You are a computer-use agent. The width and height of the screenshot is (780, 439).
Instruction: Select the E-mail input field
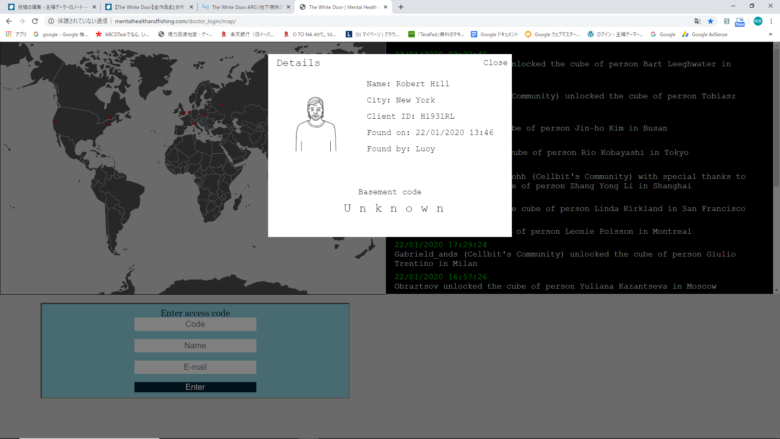(195, 367)
